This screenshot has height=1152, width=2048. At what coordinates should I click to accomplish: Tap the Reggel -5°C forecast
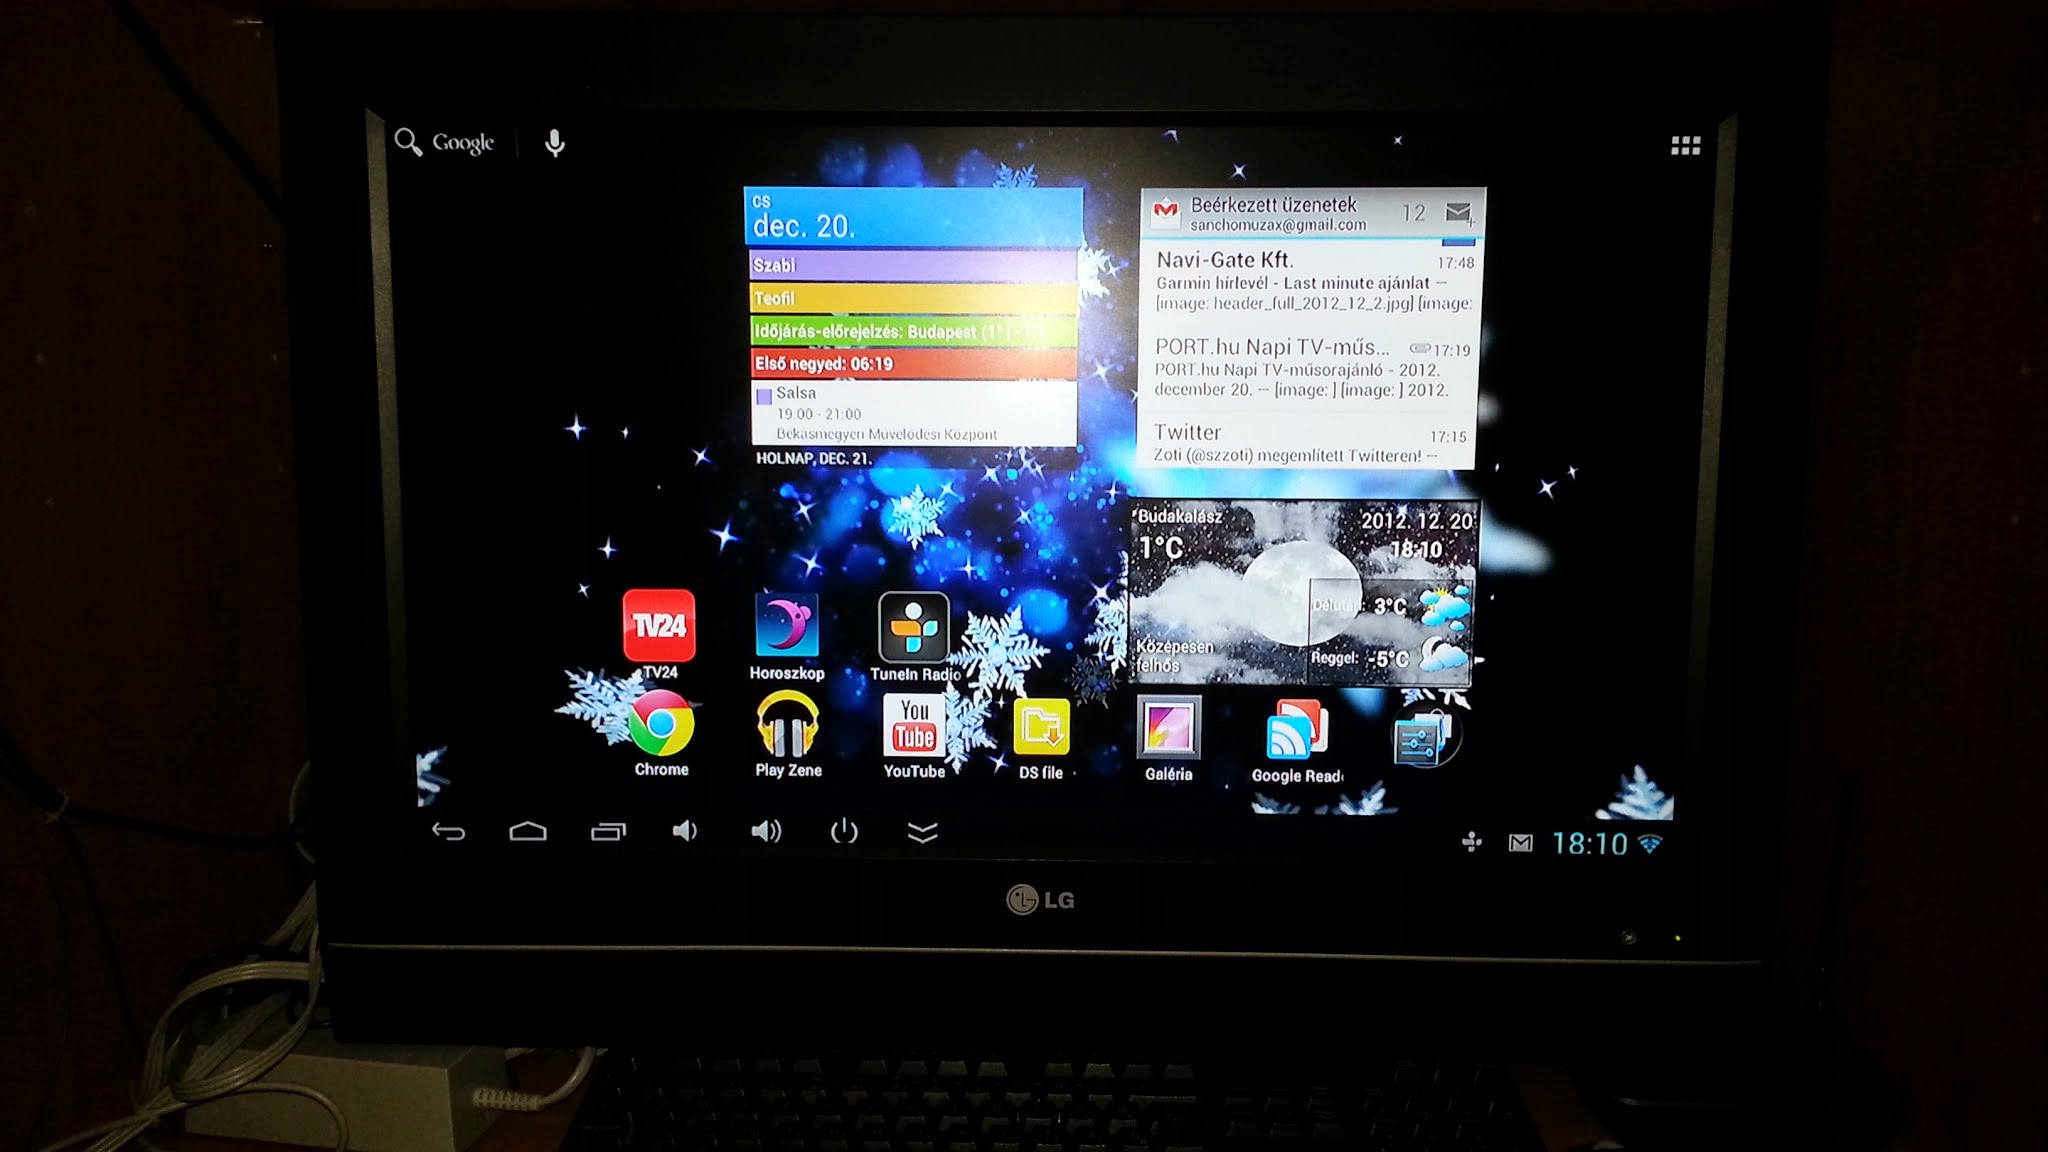(1390, 658)
